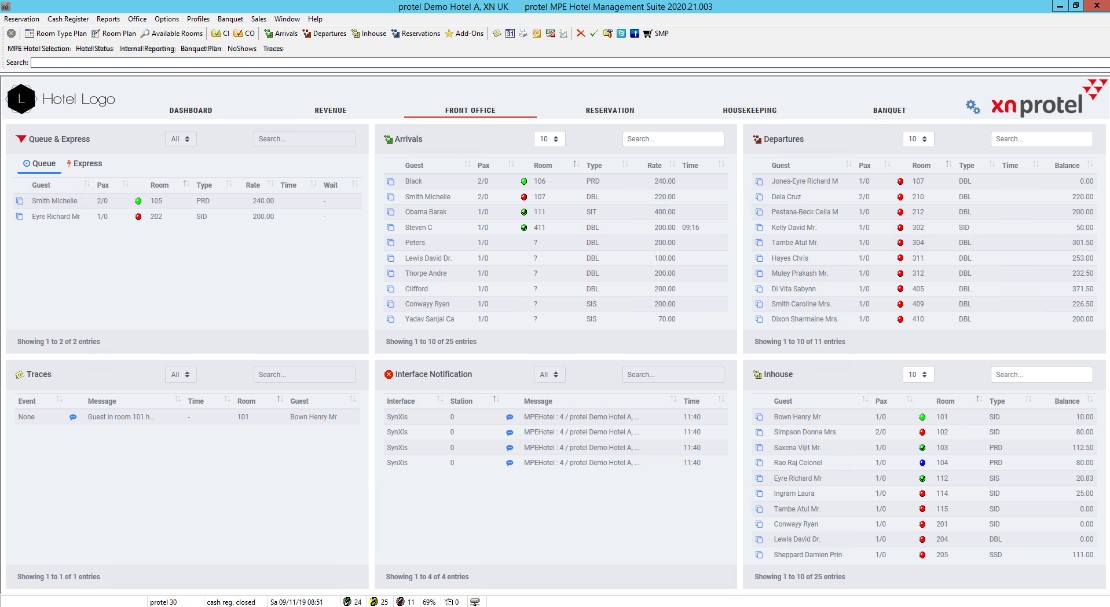
Task: Click the Available Rooms toolbar icon
Action: coord(171,33)
